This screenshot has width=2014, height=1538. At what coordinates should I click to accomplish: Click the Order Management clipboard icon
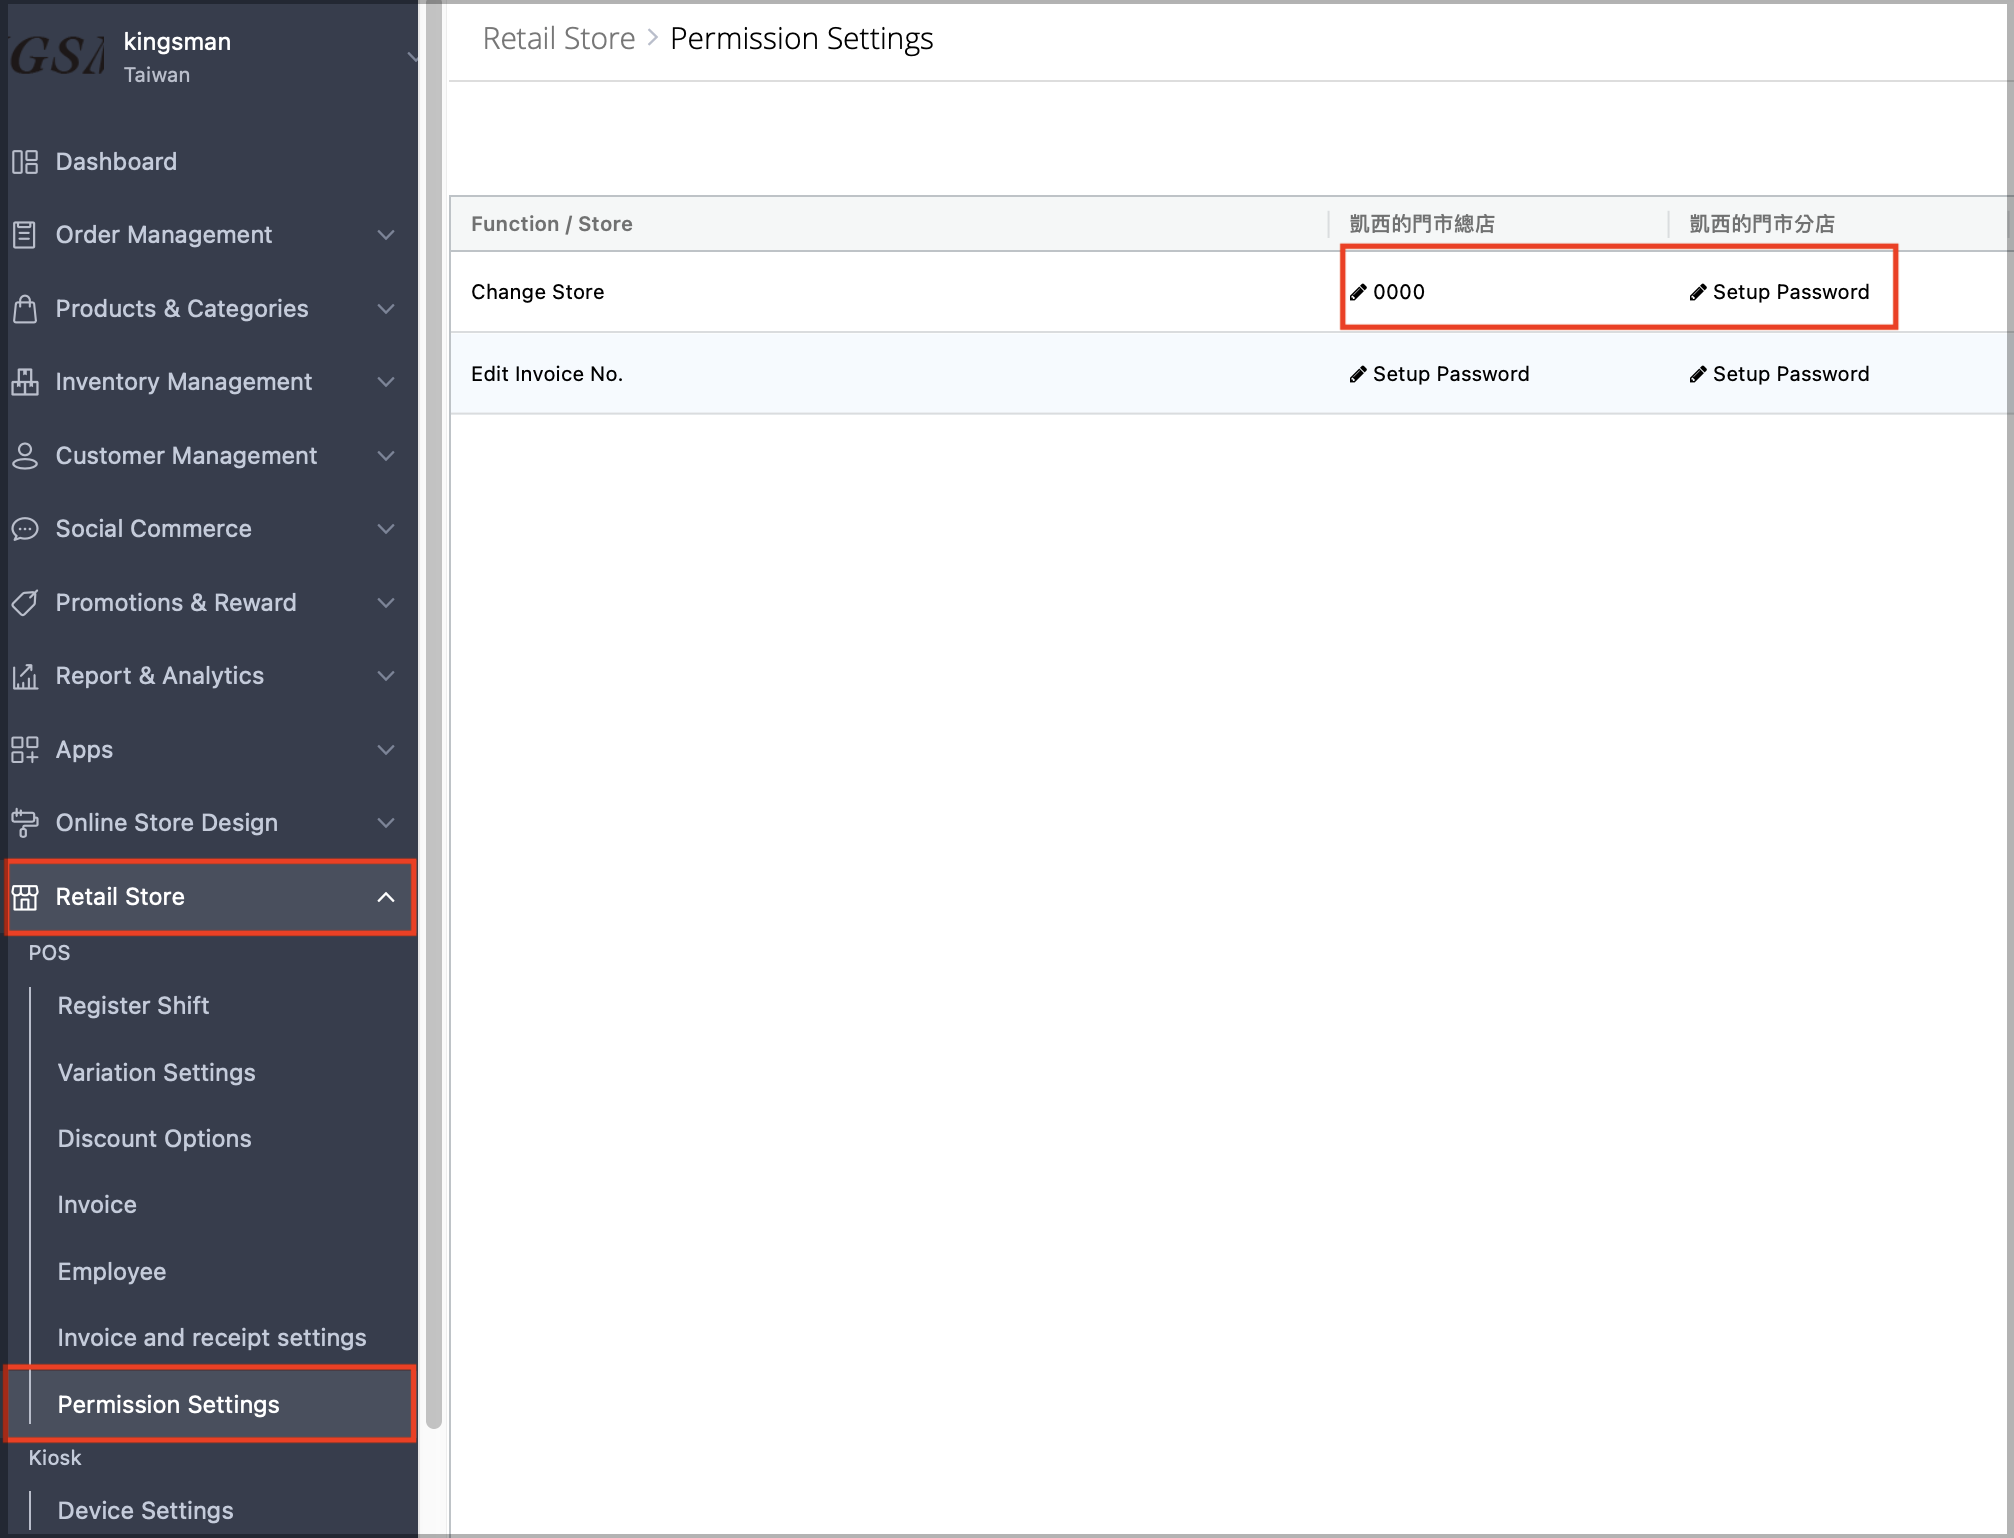click(25, 235)
